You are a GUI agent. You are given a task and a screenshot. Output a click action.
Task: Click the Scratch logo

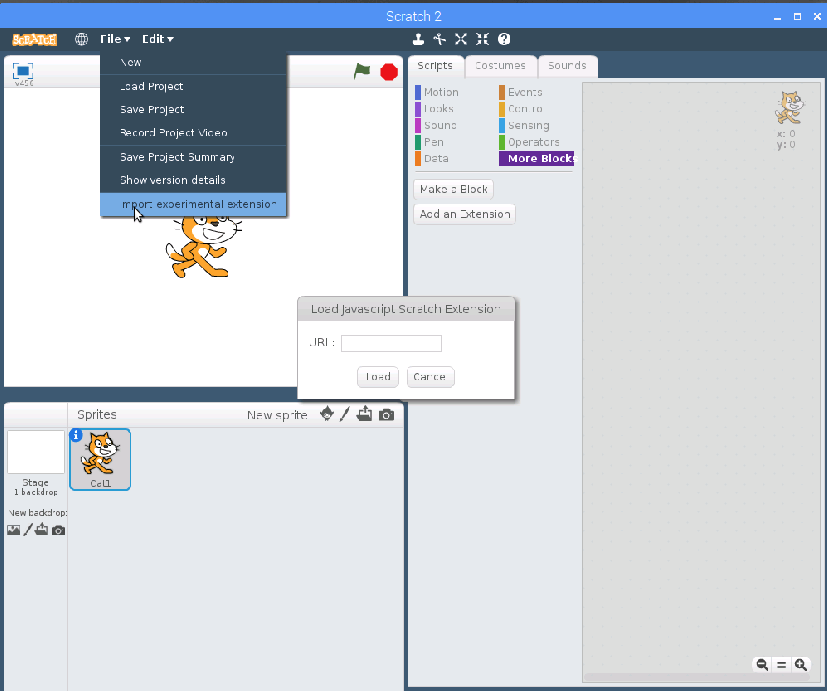point(35,40)
